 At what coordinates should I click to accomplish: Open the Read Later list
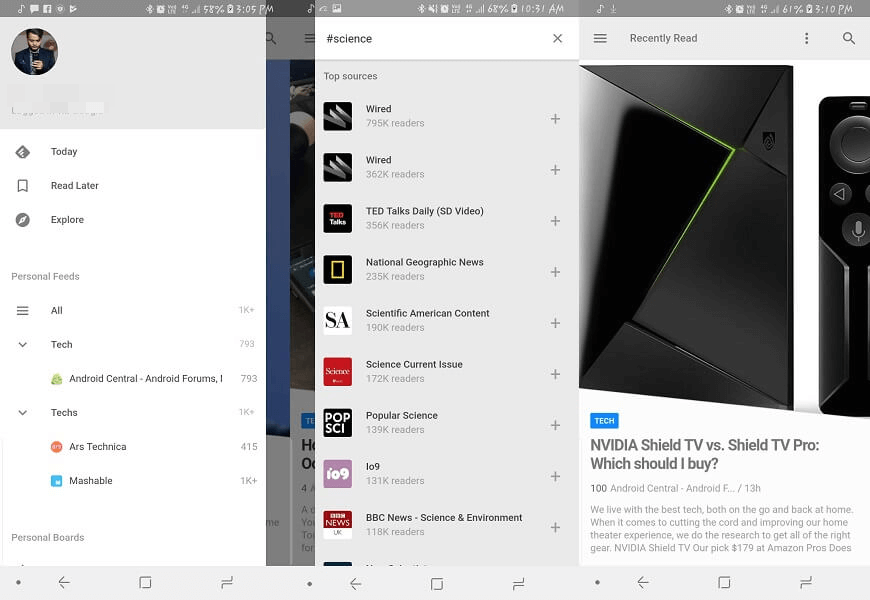point(133,185)
